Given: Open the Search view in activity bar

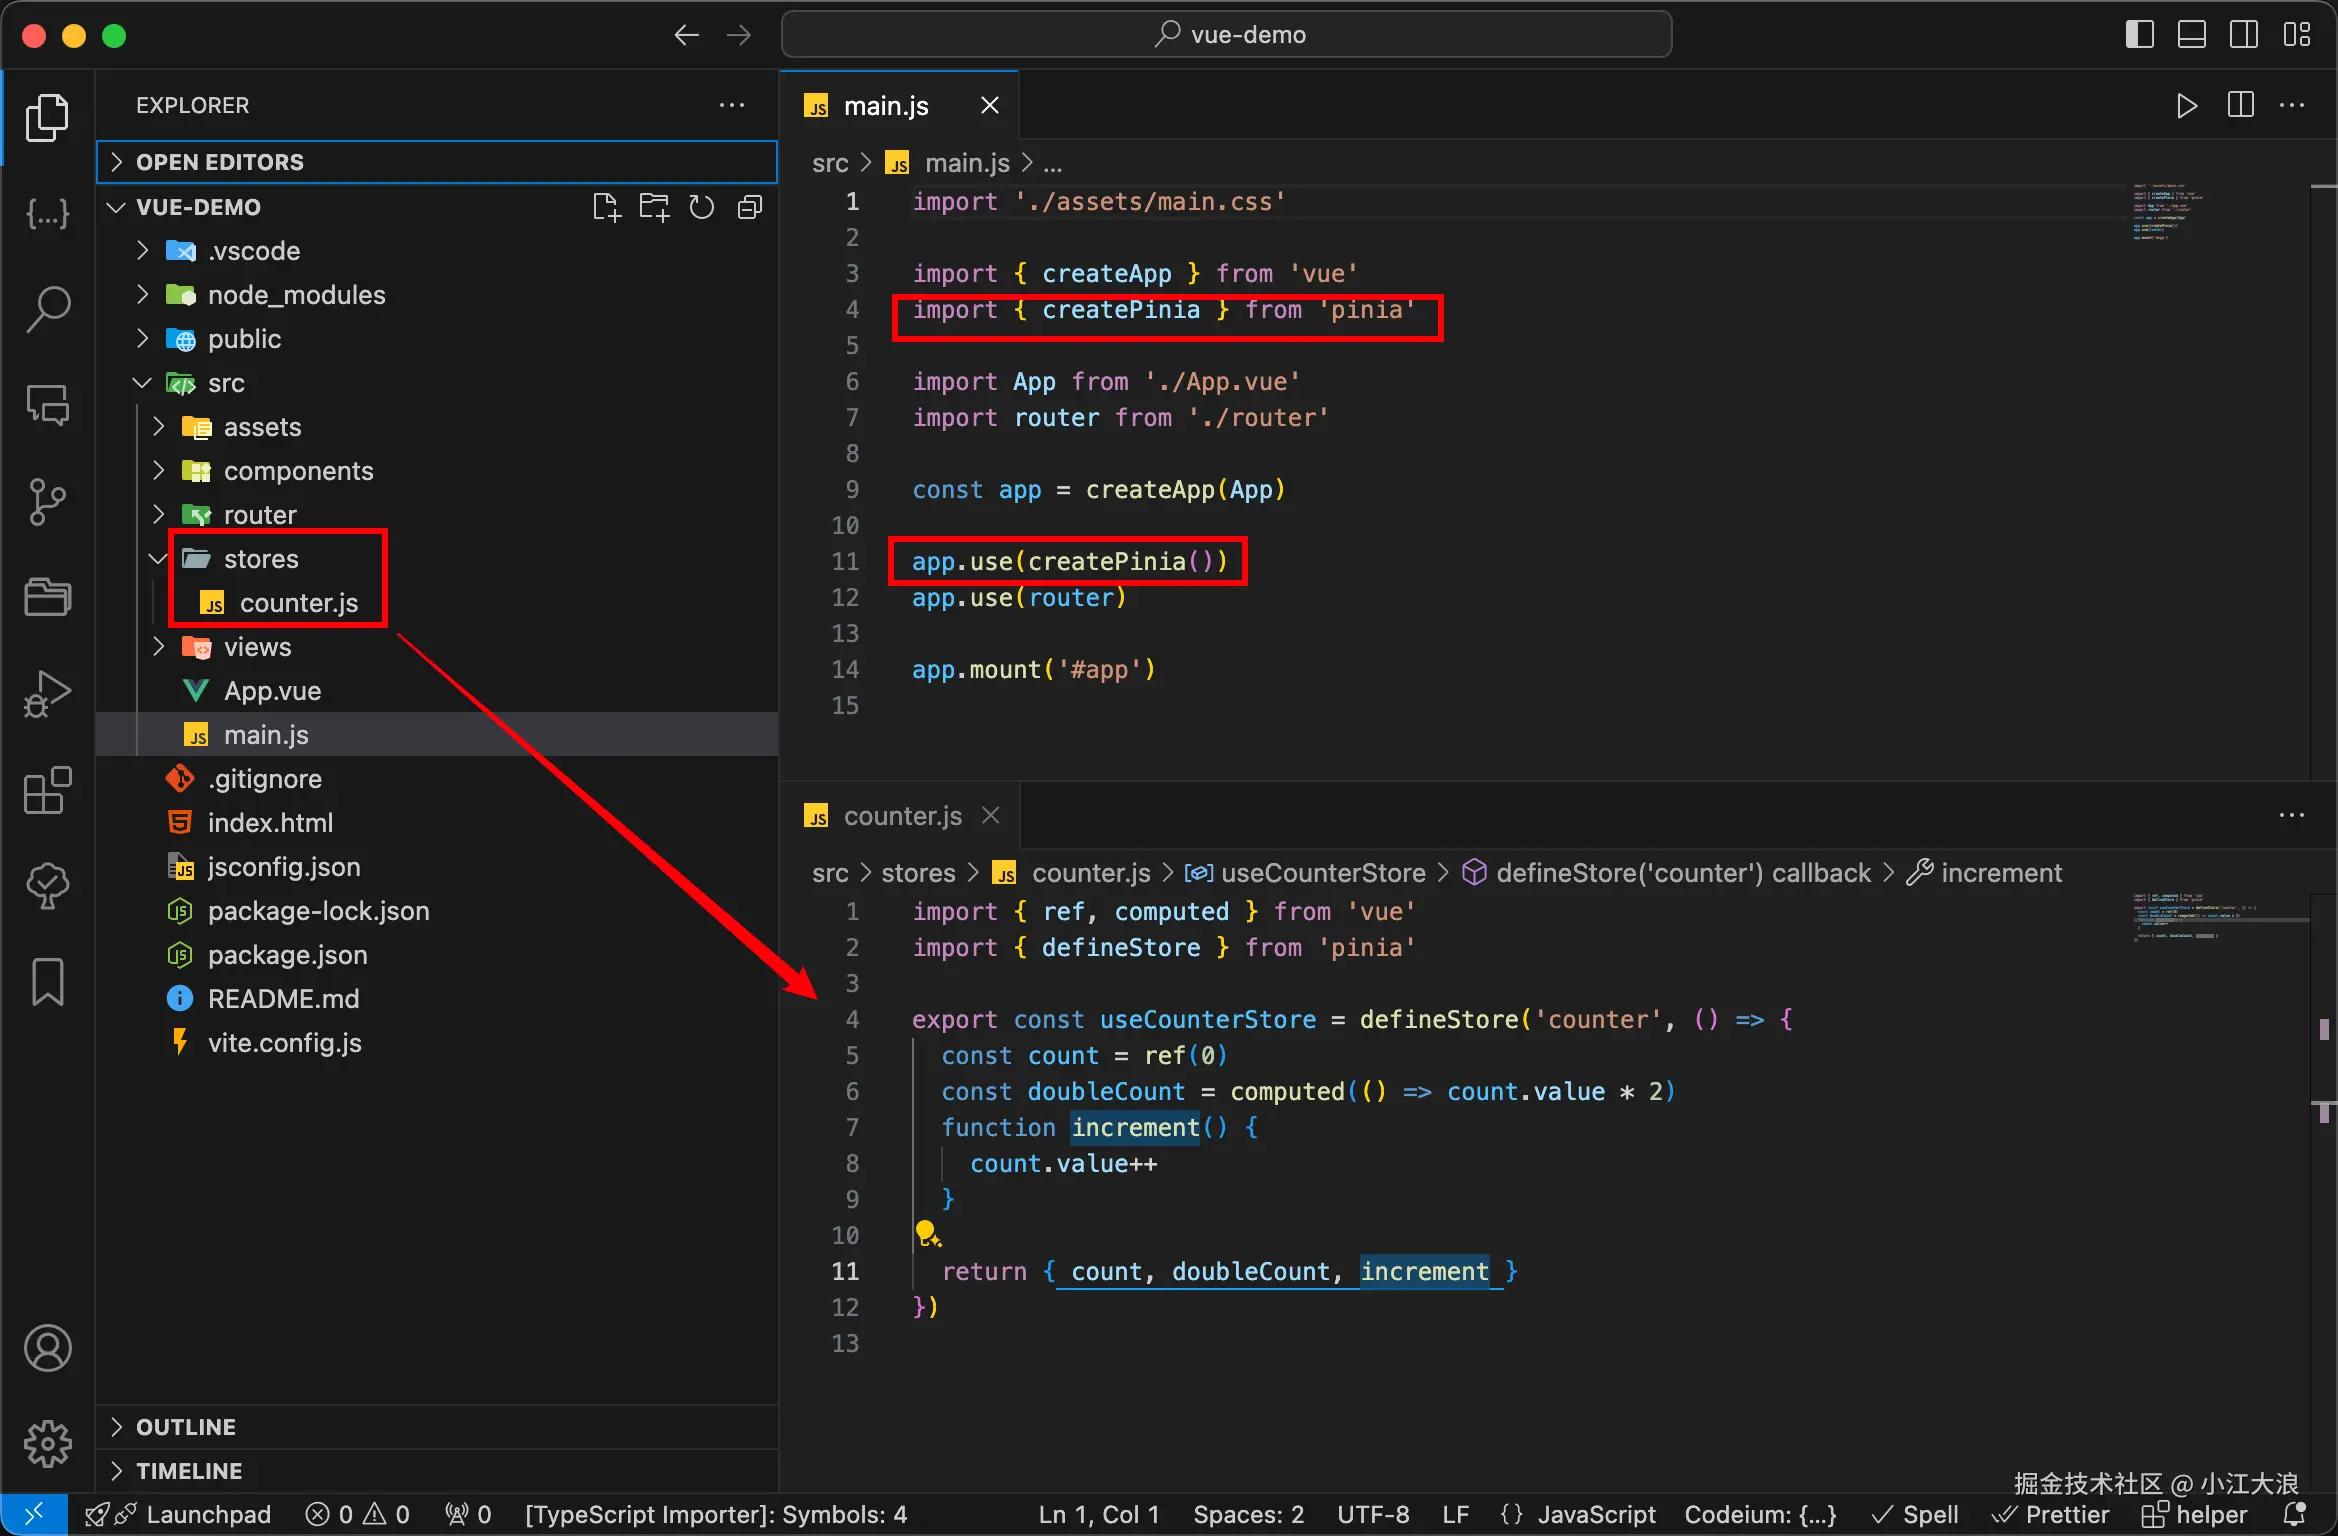Looking at the screenshot, I should 47,309.
